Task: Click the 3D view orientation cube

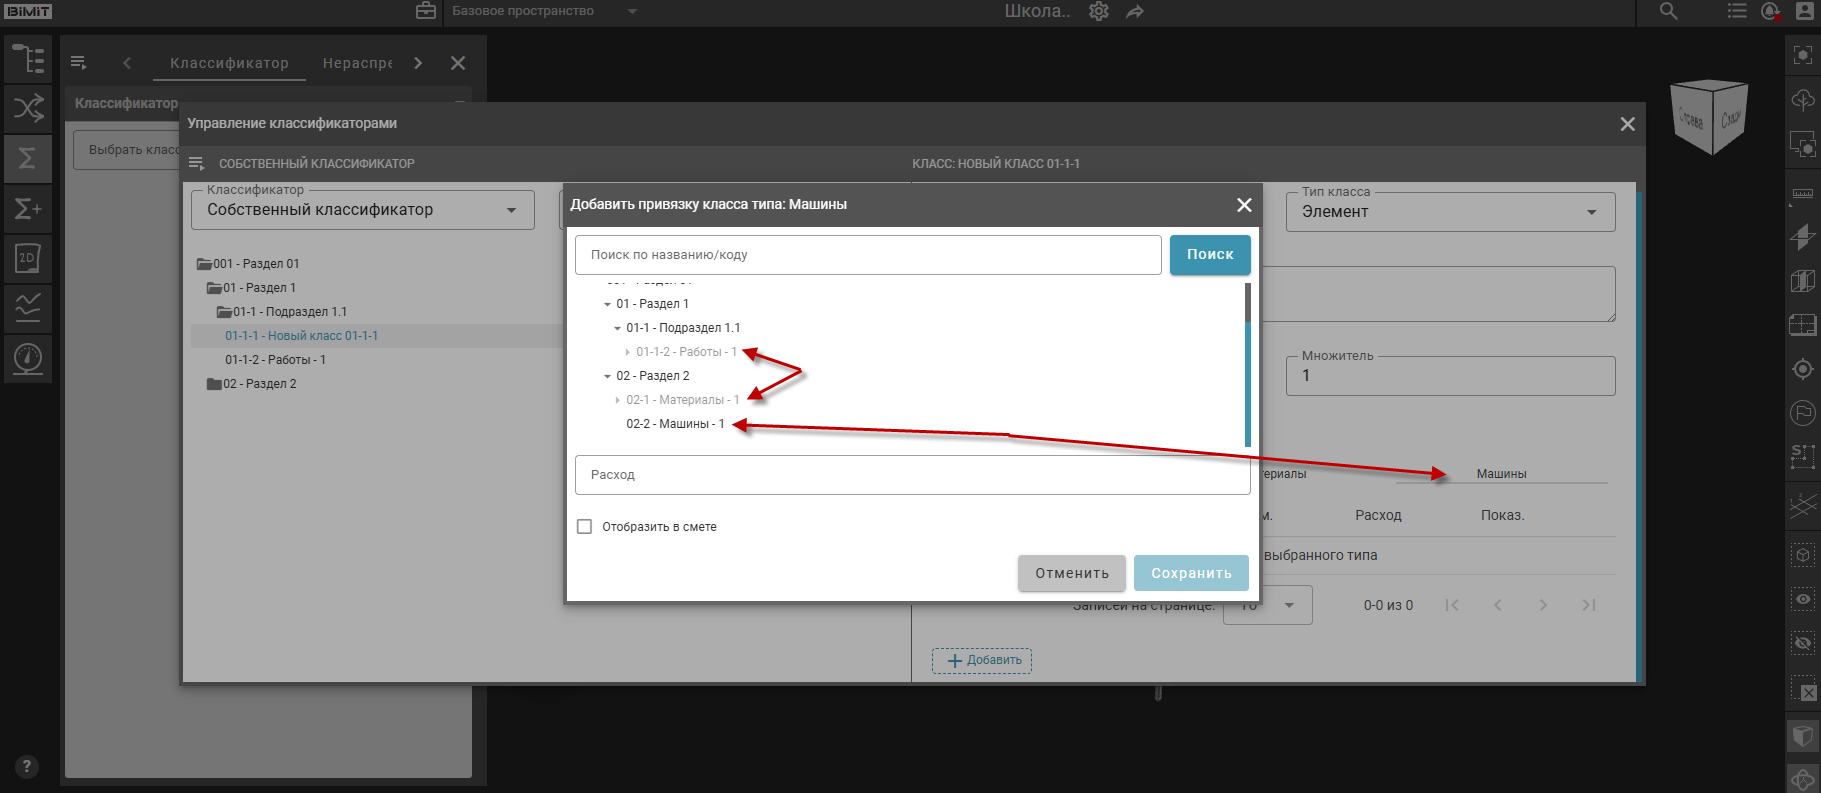Action: tap(1709, 117)
